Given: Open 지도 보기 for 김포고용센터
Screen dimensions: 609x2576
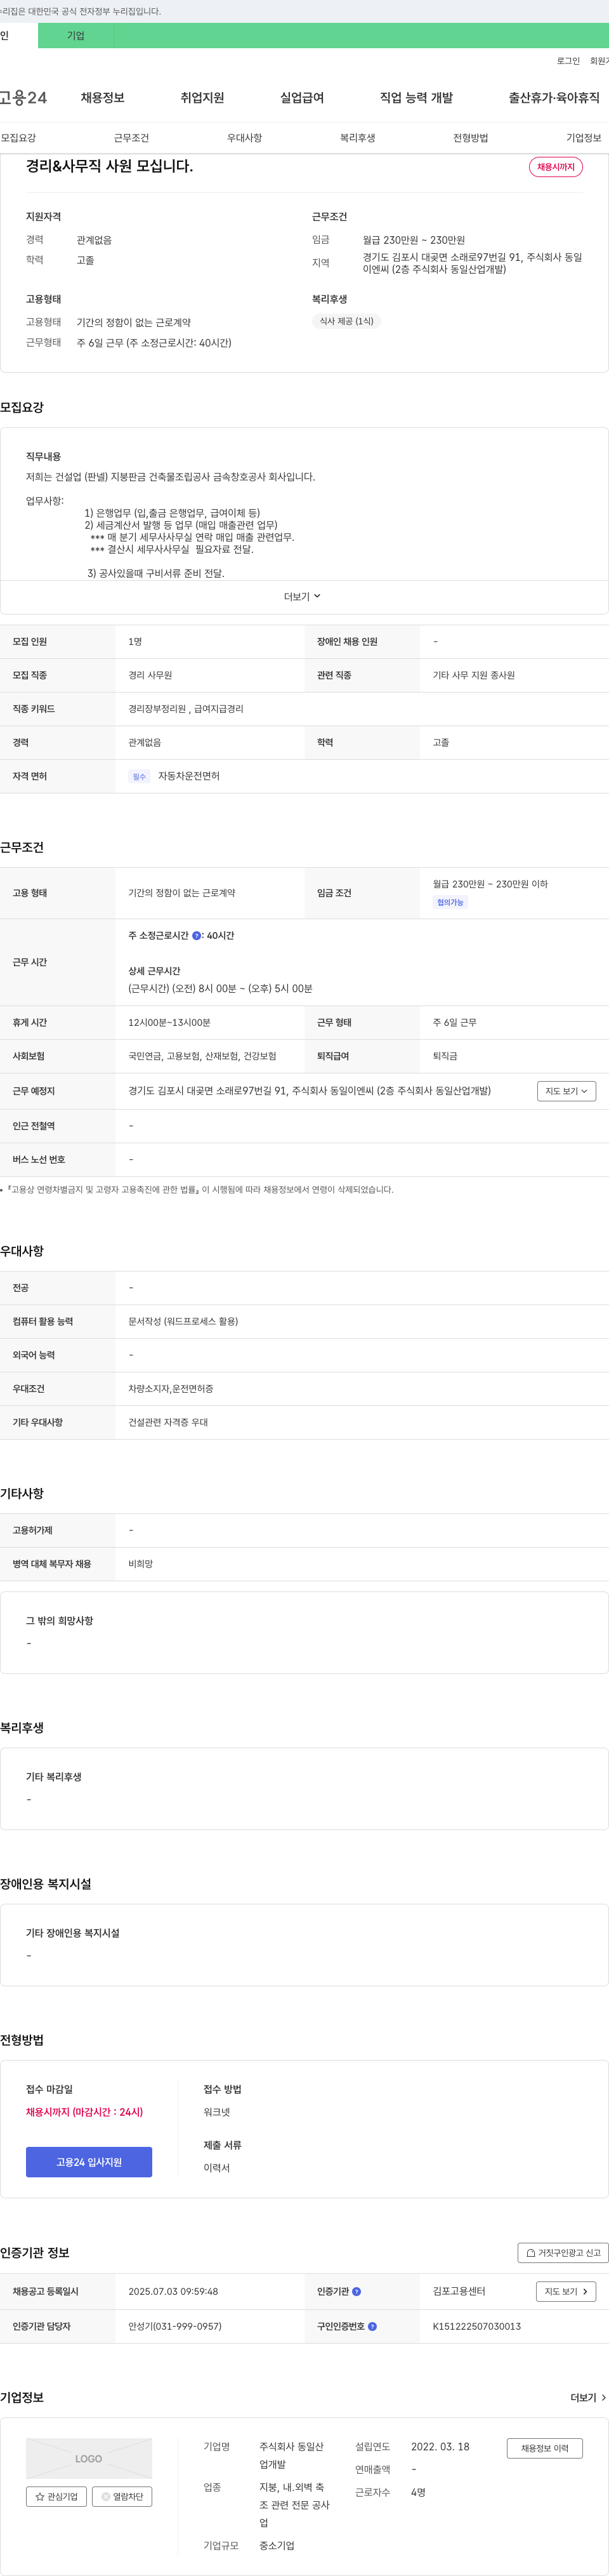Looking at the screenshot, I should click(x=566, y=2291).
